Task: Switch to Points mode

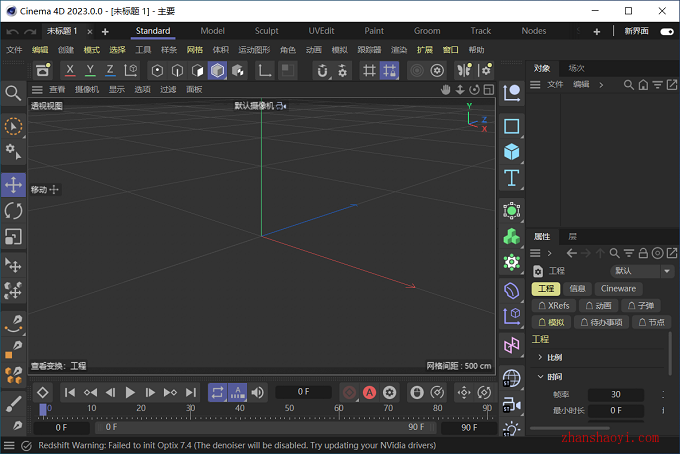Action: tap(157, 70)
